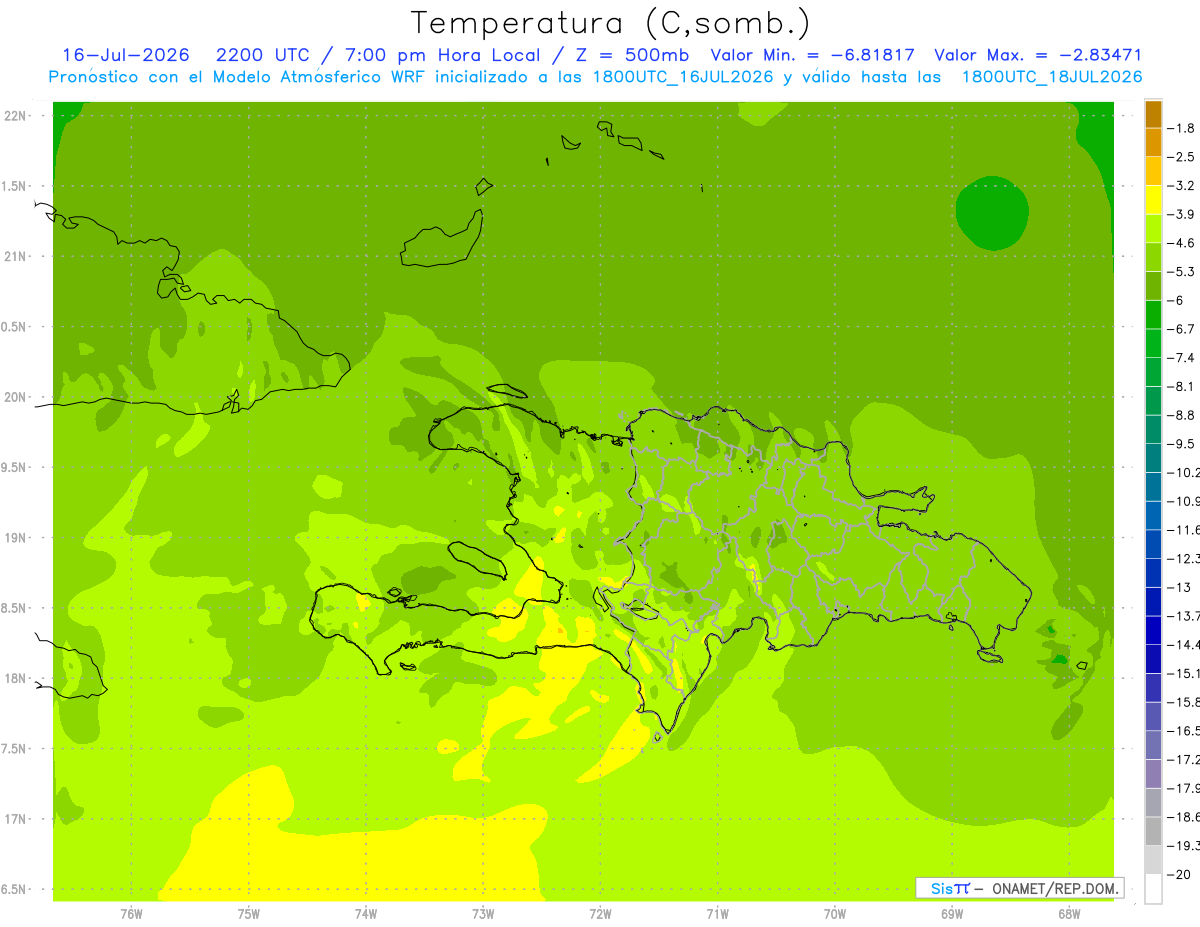
Task: Click the '-14.4' colorbar value
Action: (x=1184, y=644)
